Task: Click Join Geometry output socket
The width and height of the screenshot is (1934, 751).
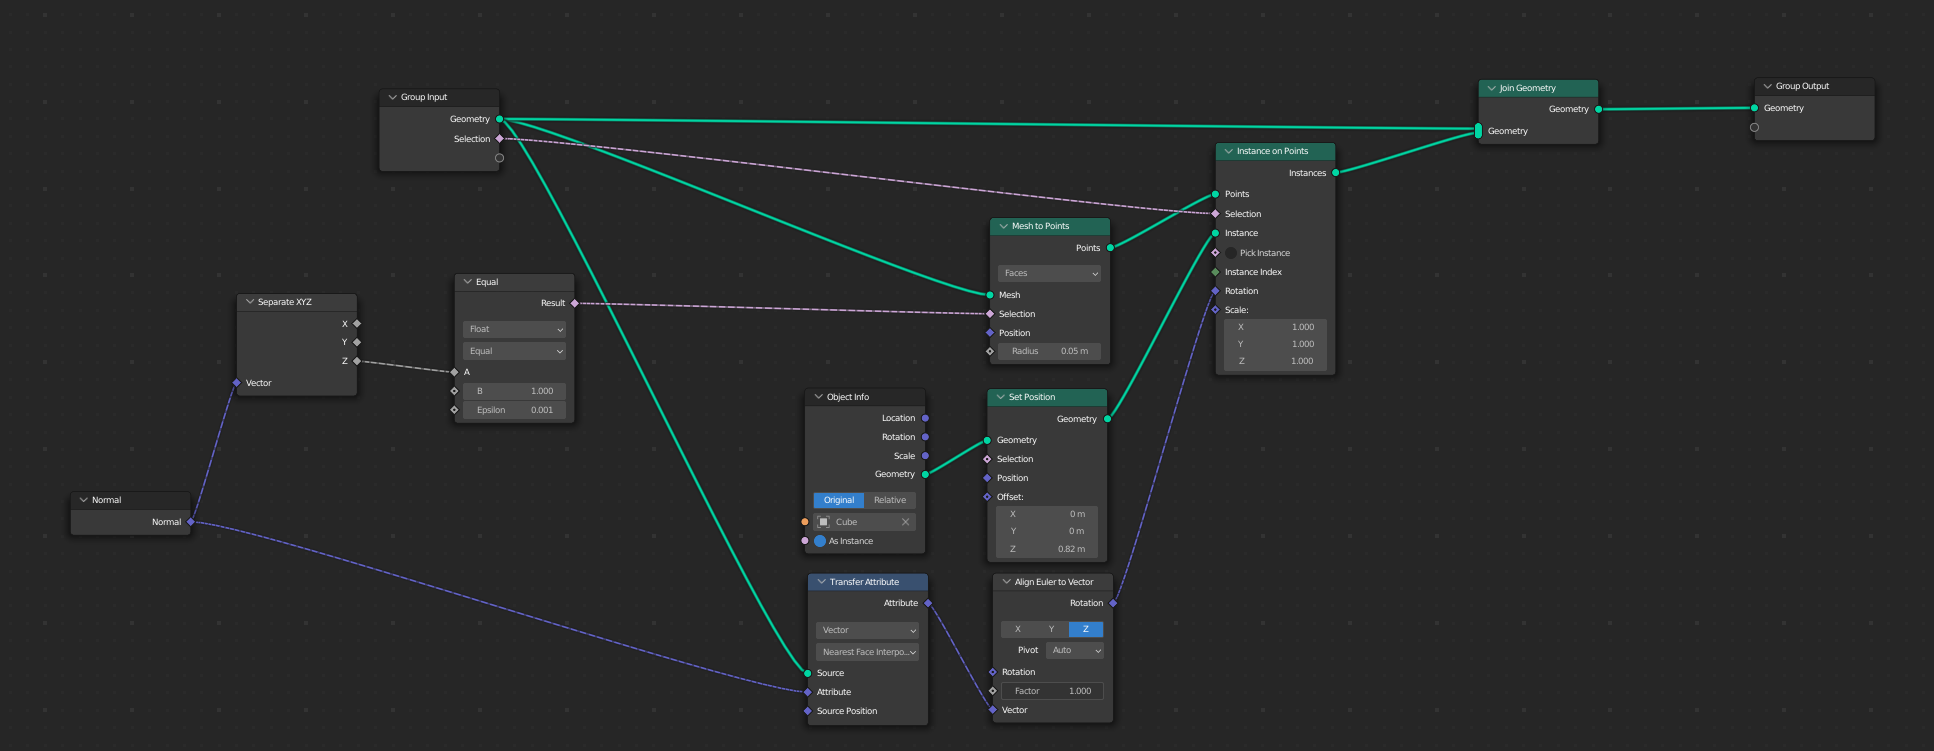Action: coord(1598,109)
